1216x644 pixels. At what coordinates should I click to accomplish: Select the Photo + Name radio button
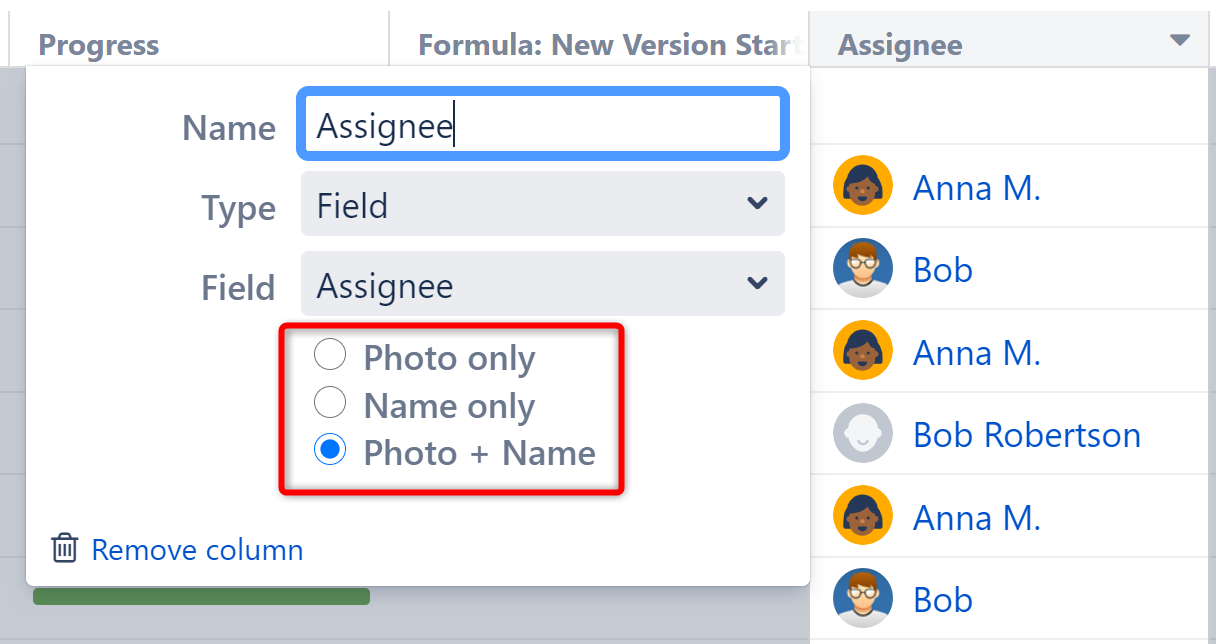click(x=330, y=451)
